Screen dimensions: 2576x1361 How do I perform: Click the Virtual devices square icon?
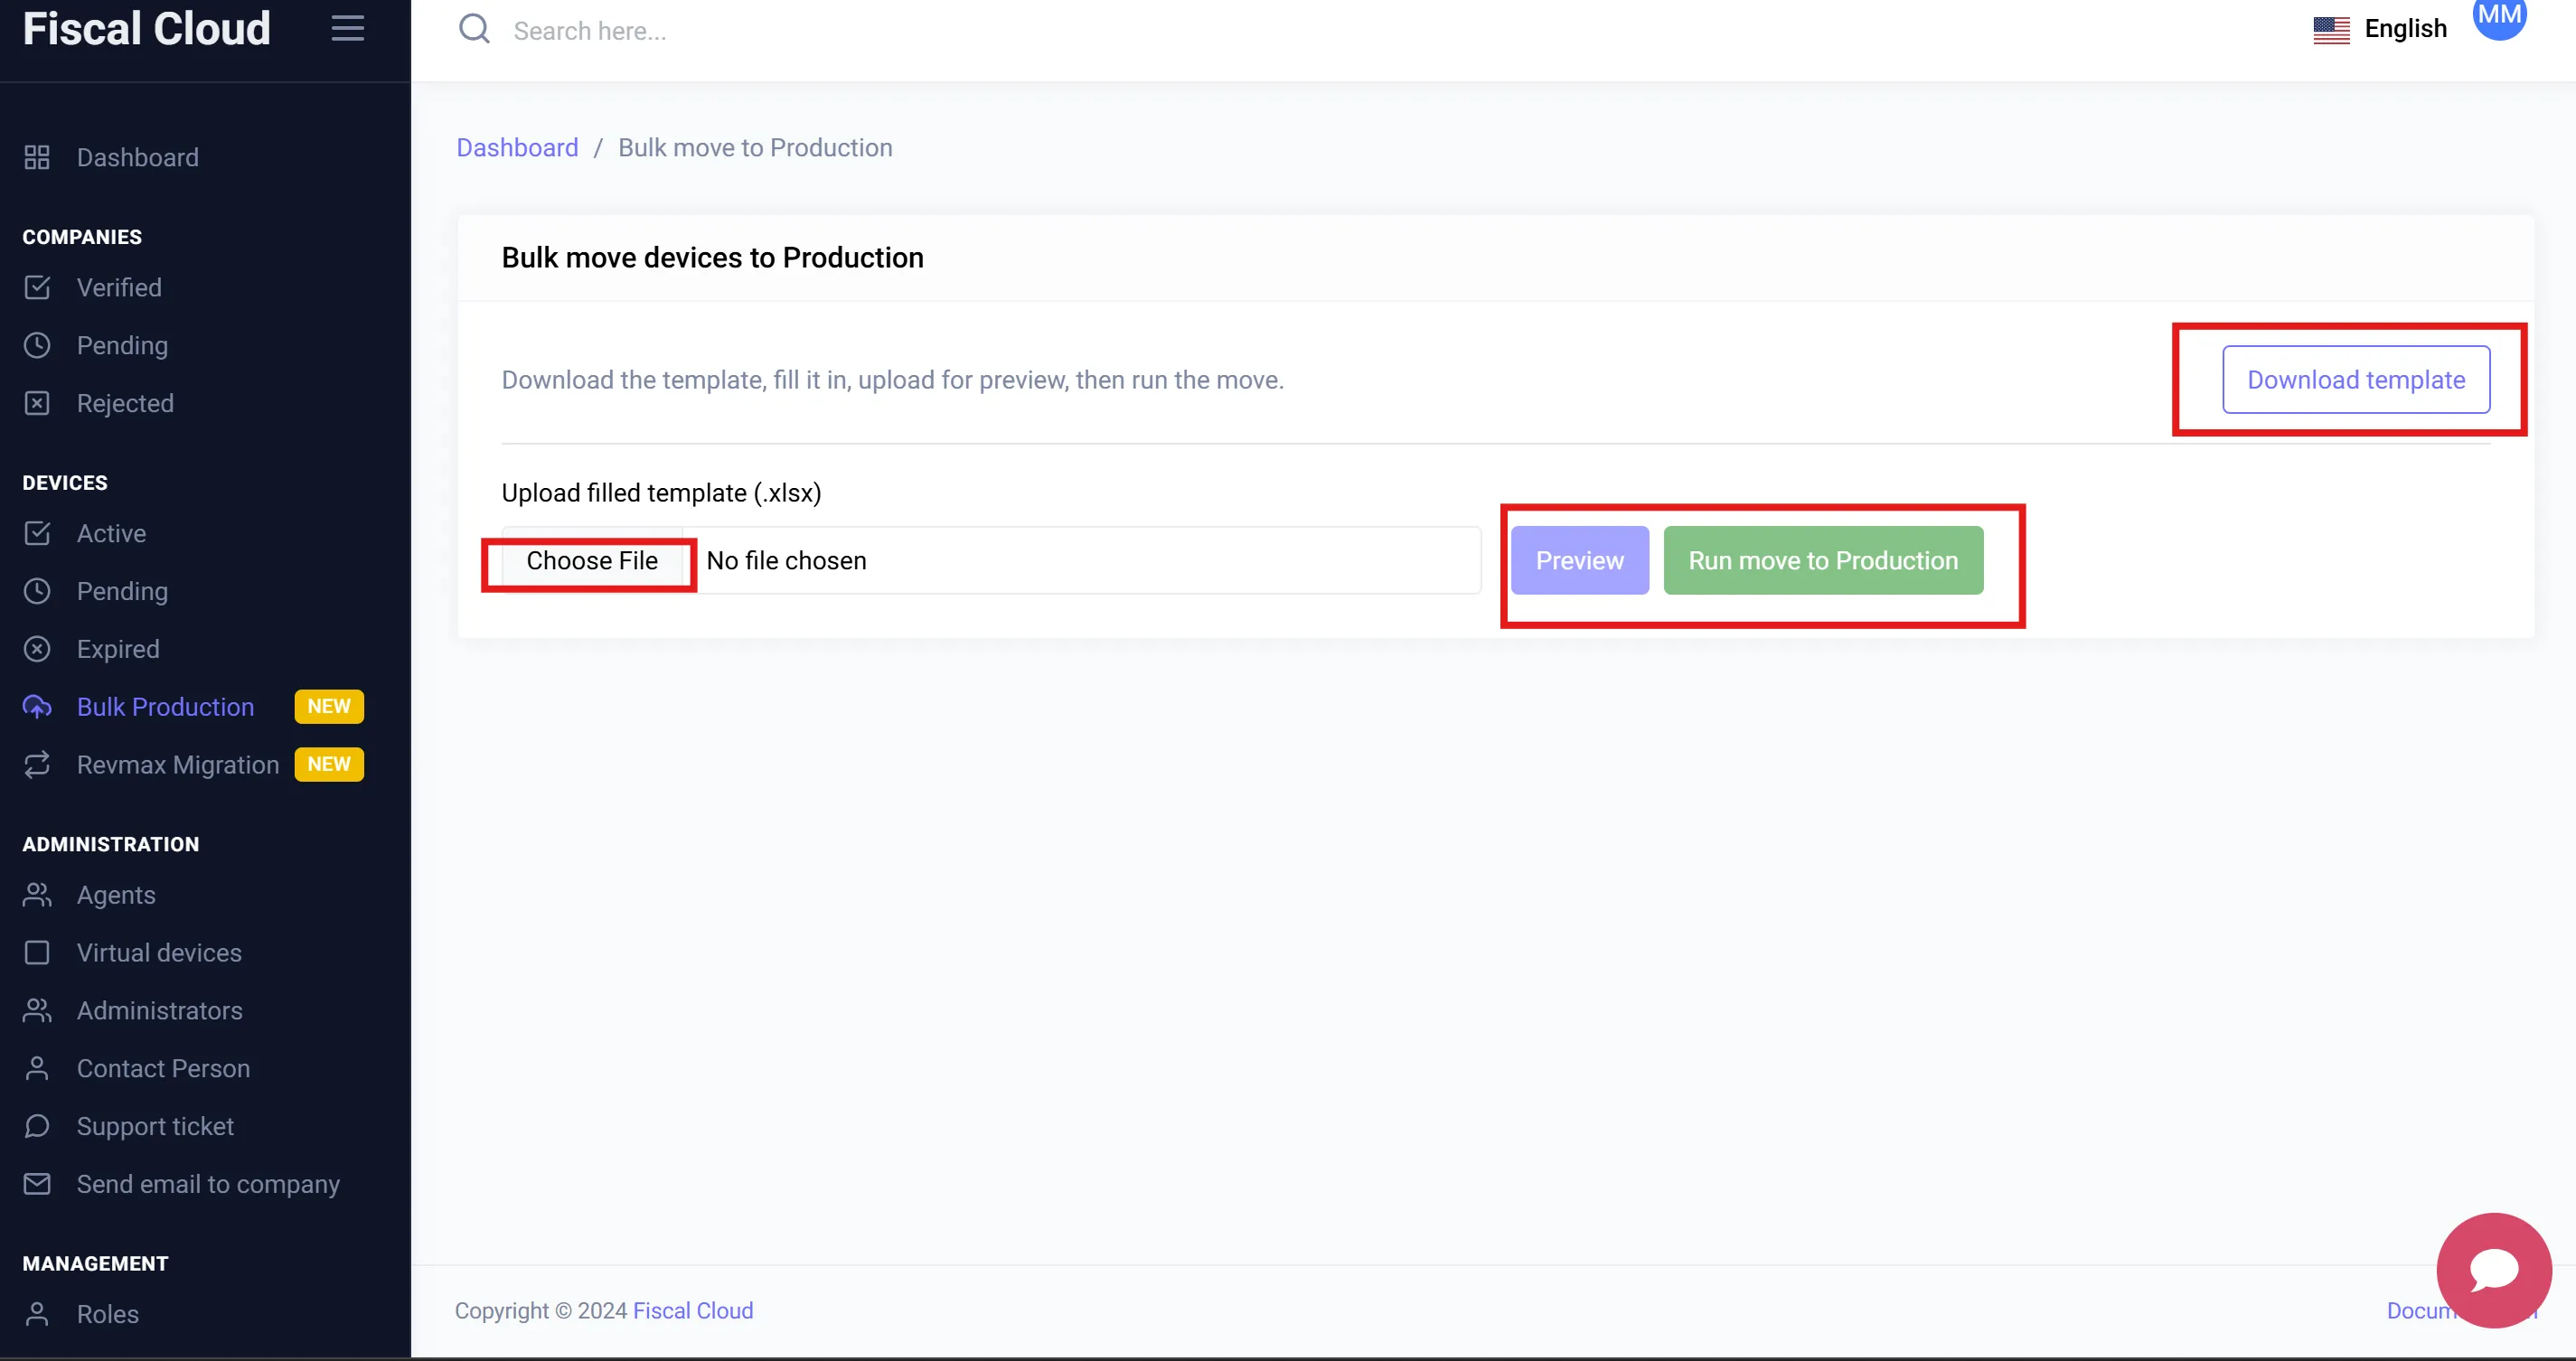tap(37, 953)
